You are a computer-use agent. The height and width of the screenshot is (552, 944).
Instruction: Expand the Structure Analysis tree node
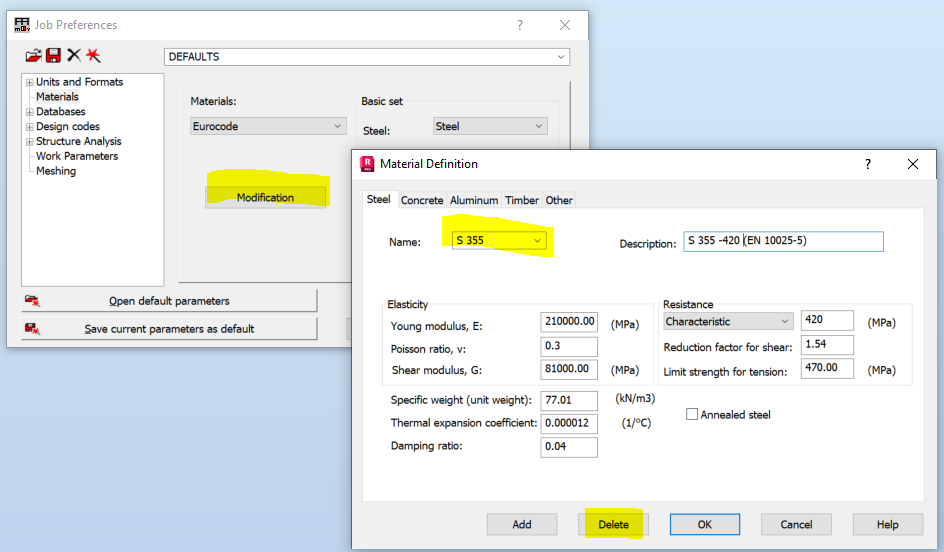pos(29,142)
